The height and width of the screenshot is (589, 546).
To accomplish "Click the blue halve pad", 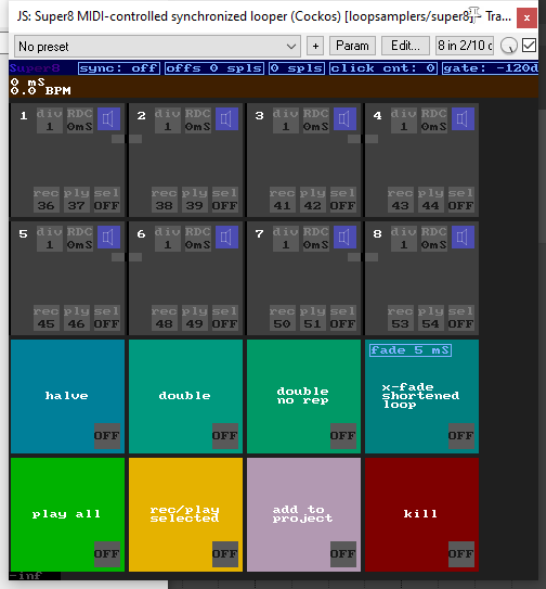I will [x=68, y=396].
